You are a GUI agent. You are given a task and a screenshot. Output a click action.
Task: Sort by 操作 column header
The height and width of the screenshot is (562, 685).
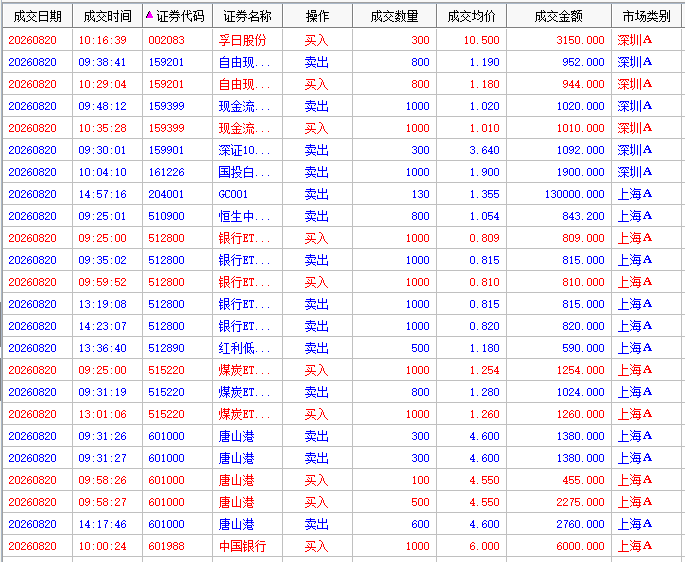(317, 17)
